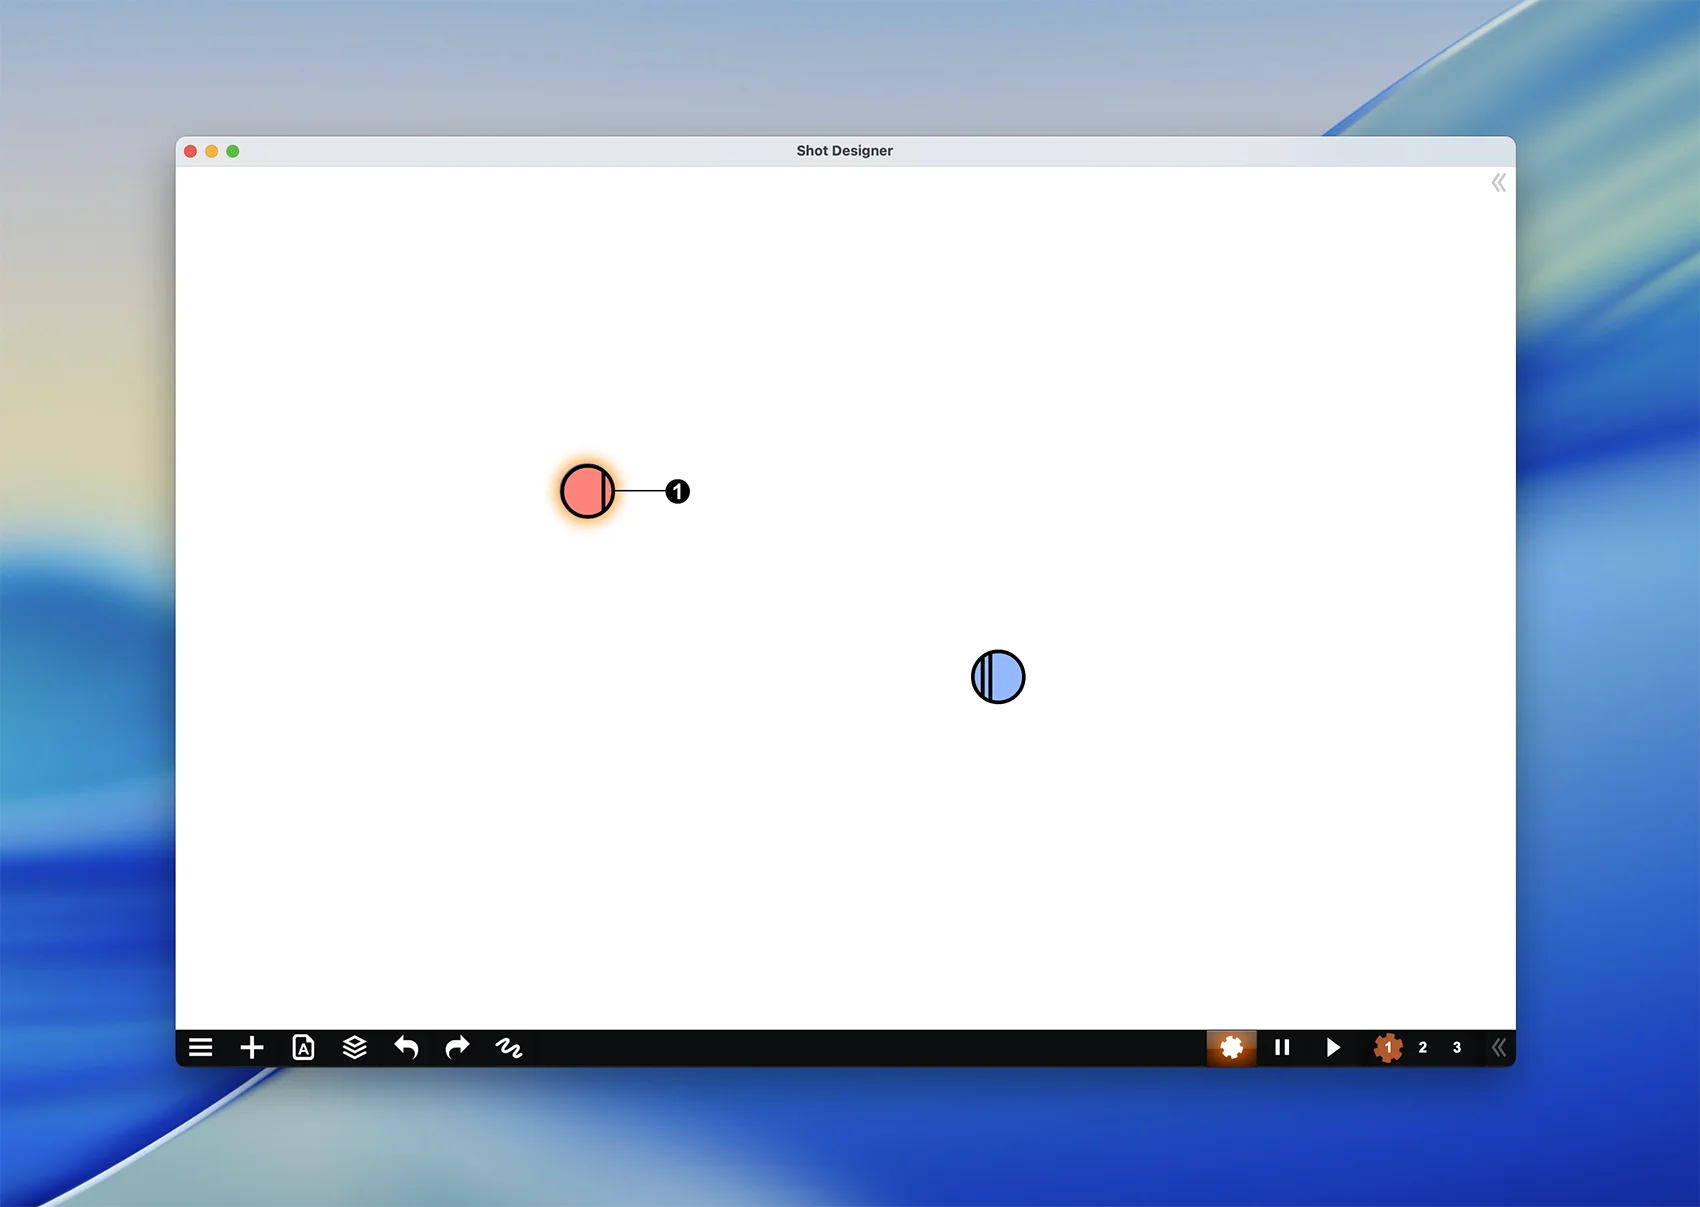The width and height of the screenshot is (1700, 1207).
Task: Toggle the highlighted animation gear button
Action: click(x=1231, y=1047)
